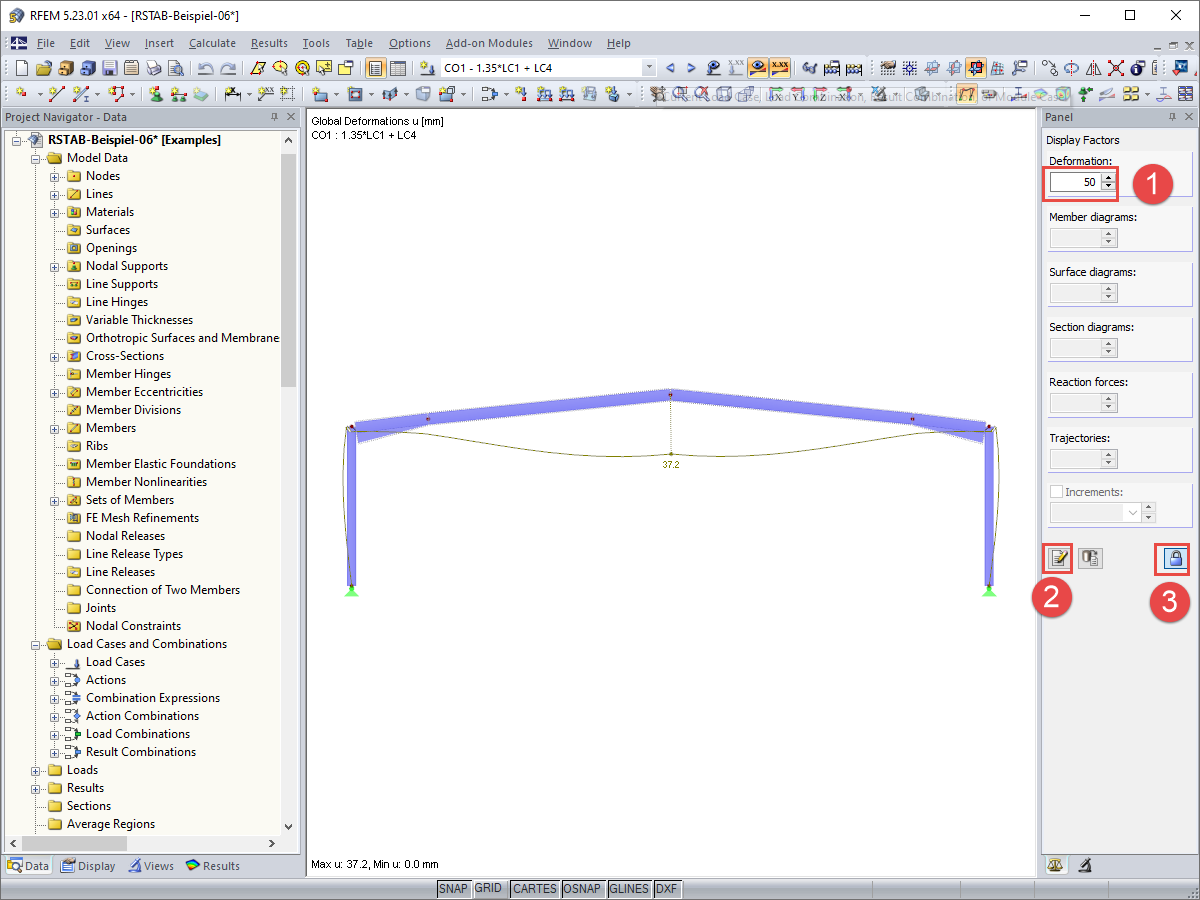Click the Info icon in the toolbar

[1137, 68]
